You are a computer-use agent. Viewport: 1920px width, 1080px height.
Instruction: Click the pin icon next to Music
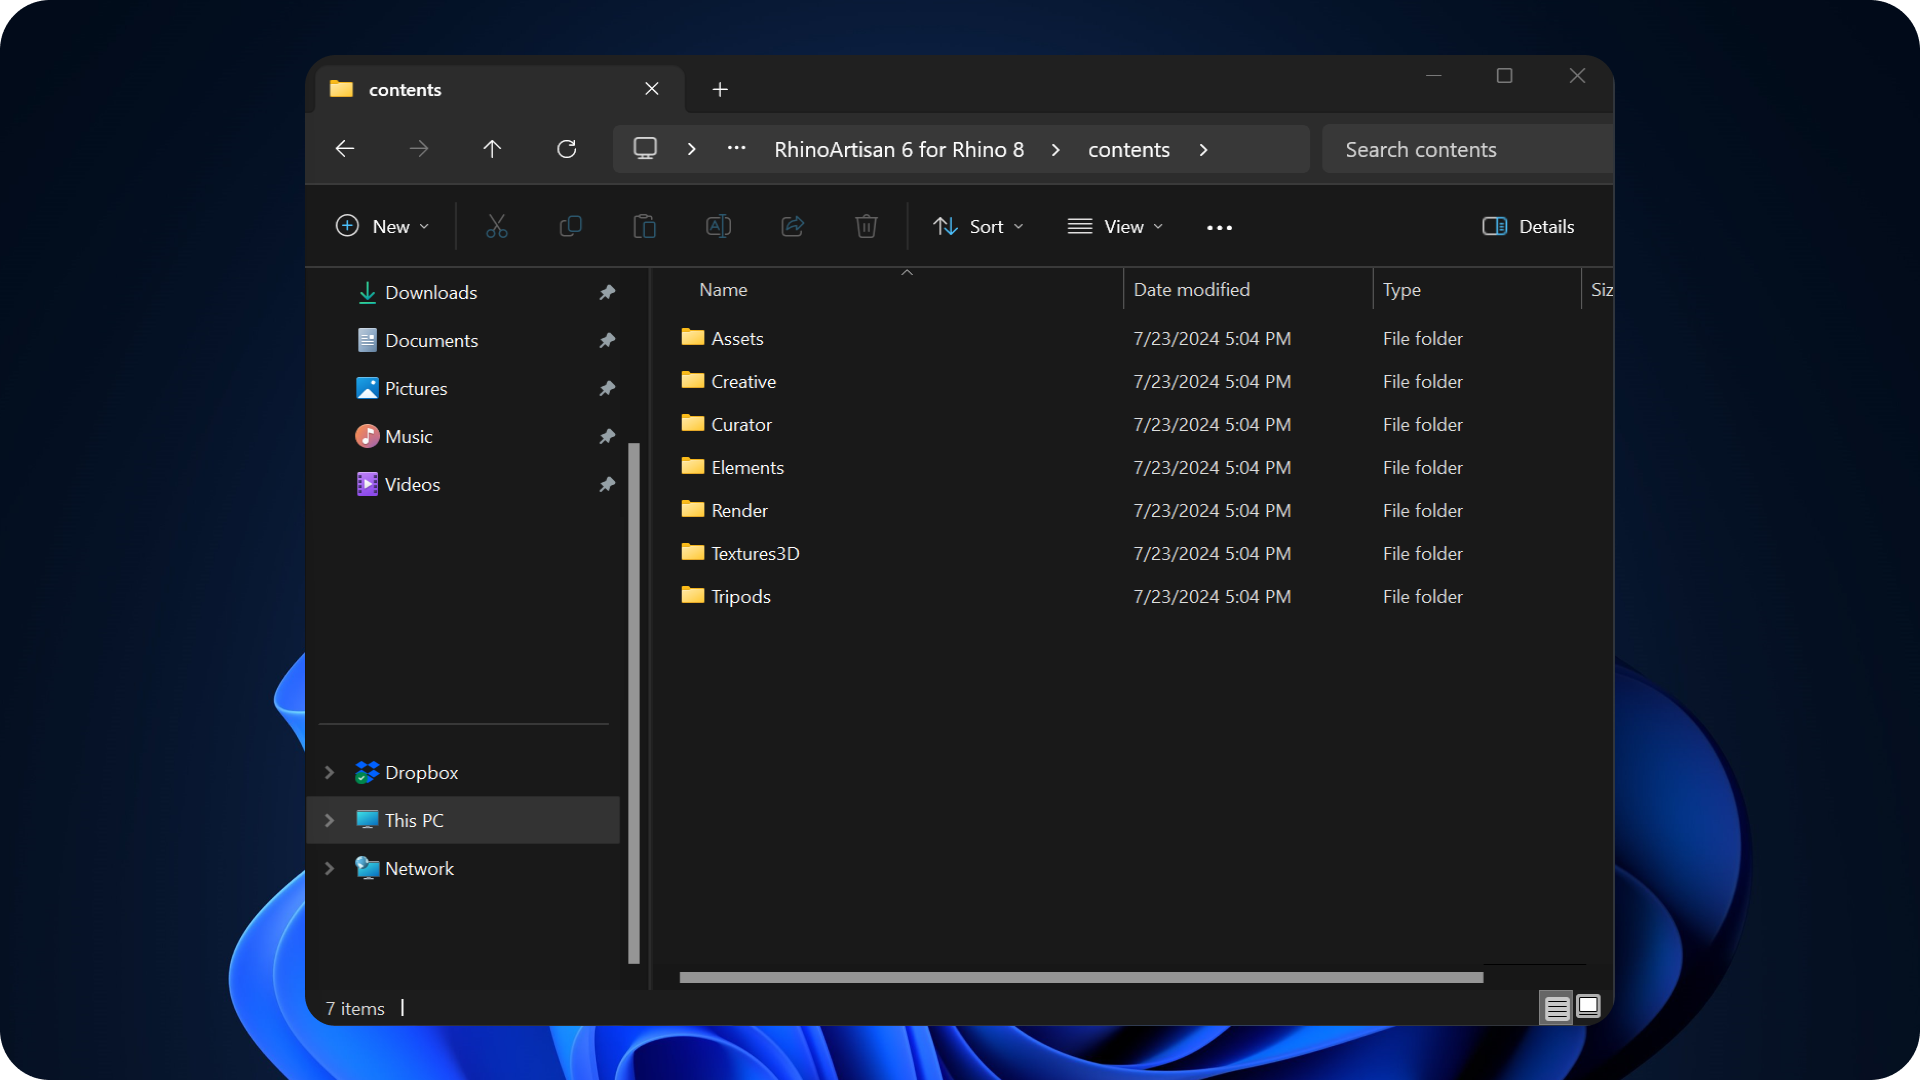click(607, 436)
